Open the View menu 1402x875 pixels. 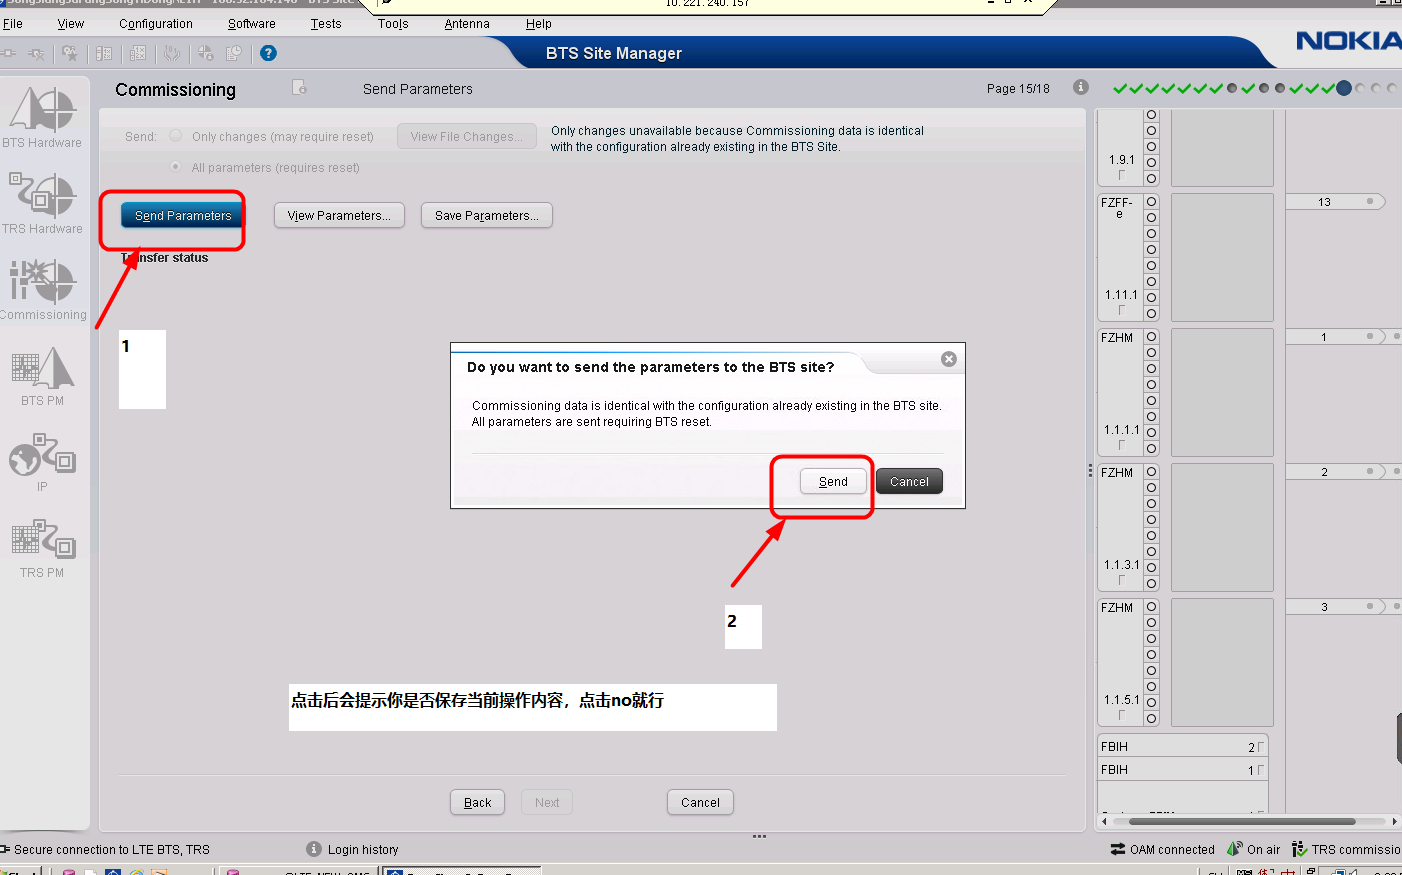click(71, 24)
